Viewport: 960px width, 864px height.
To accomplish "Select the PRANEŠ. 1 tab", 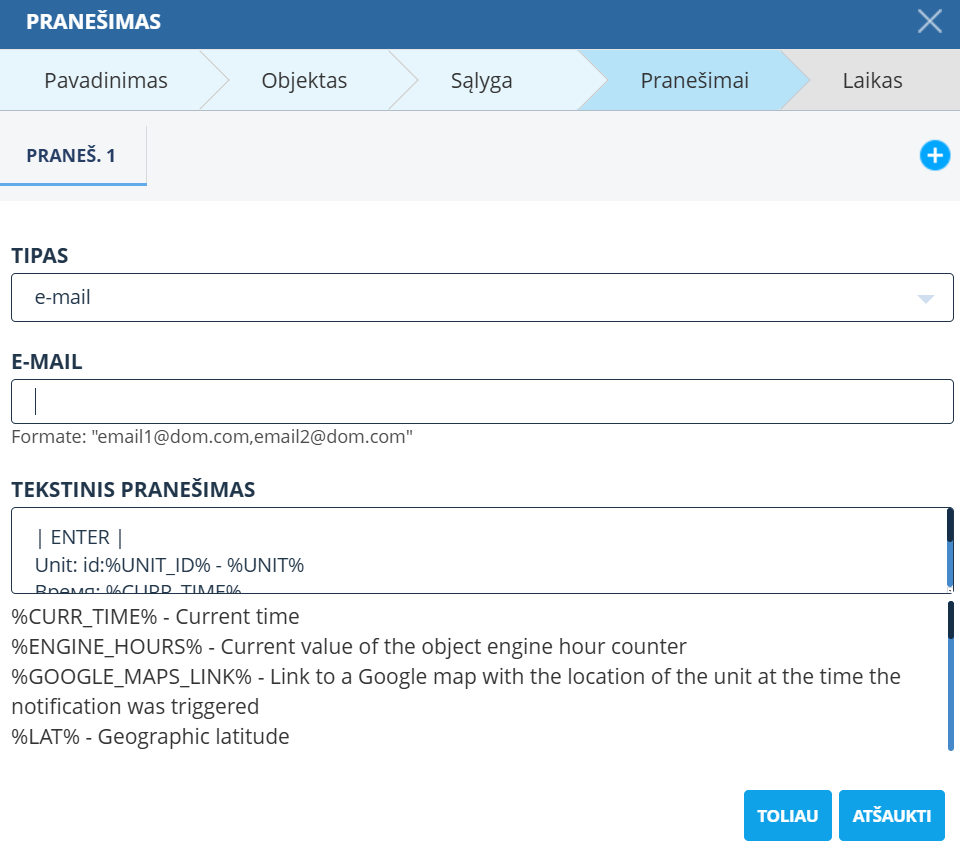I will click(x=73, y=155).
